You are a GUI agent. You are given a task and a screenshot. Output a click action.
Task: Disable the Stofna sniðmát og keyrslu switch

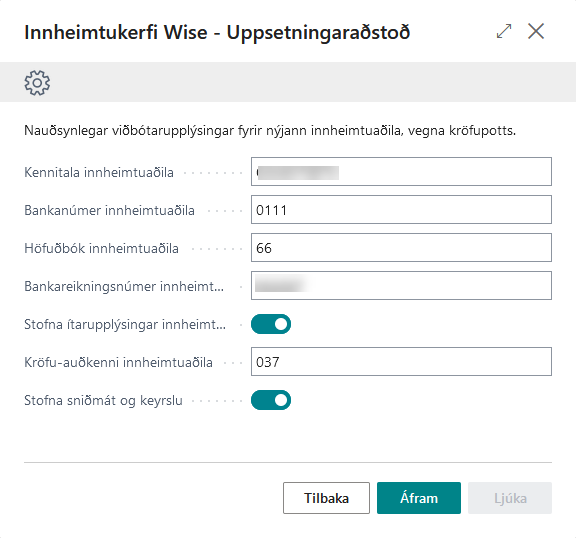coord(271,400)
